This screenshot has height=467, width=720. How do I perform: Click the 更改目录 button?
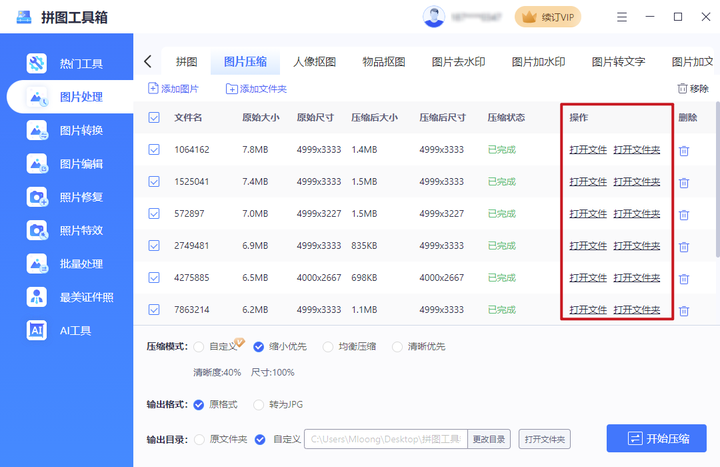489,439
